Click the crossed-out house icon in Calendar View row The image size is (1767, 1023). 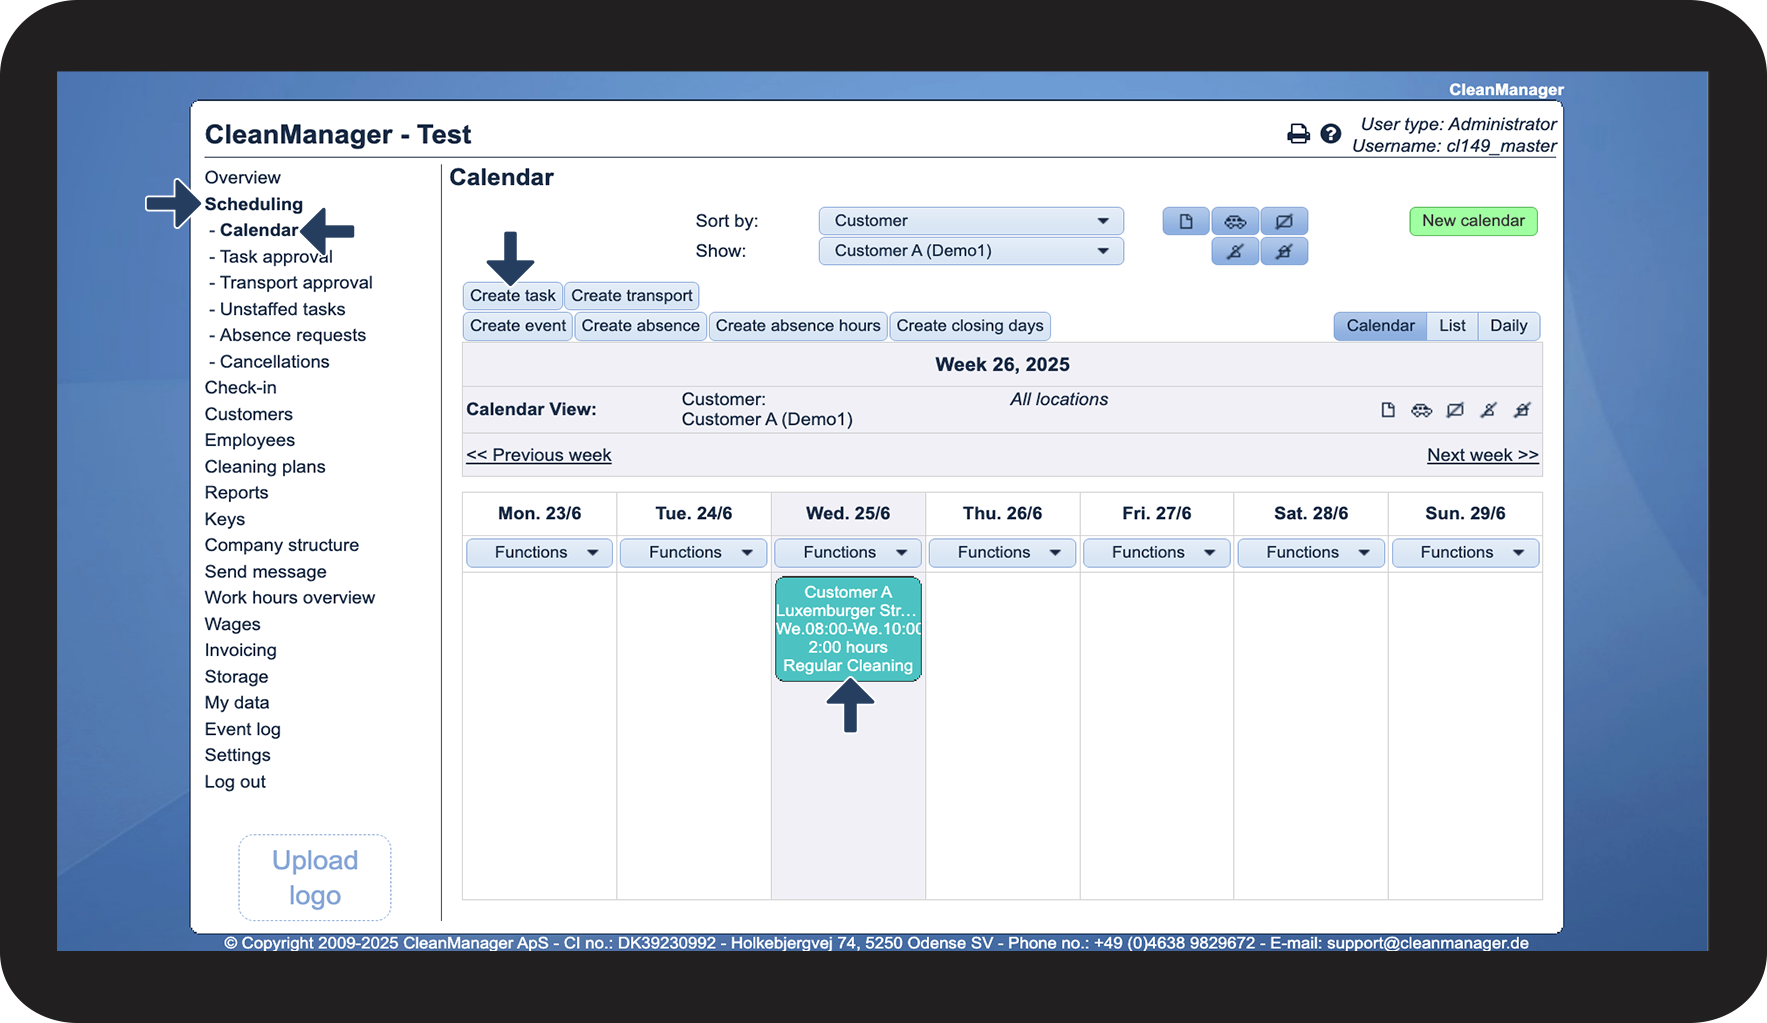[x=1522, y=410]
